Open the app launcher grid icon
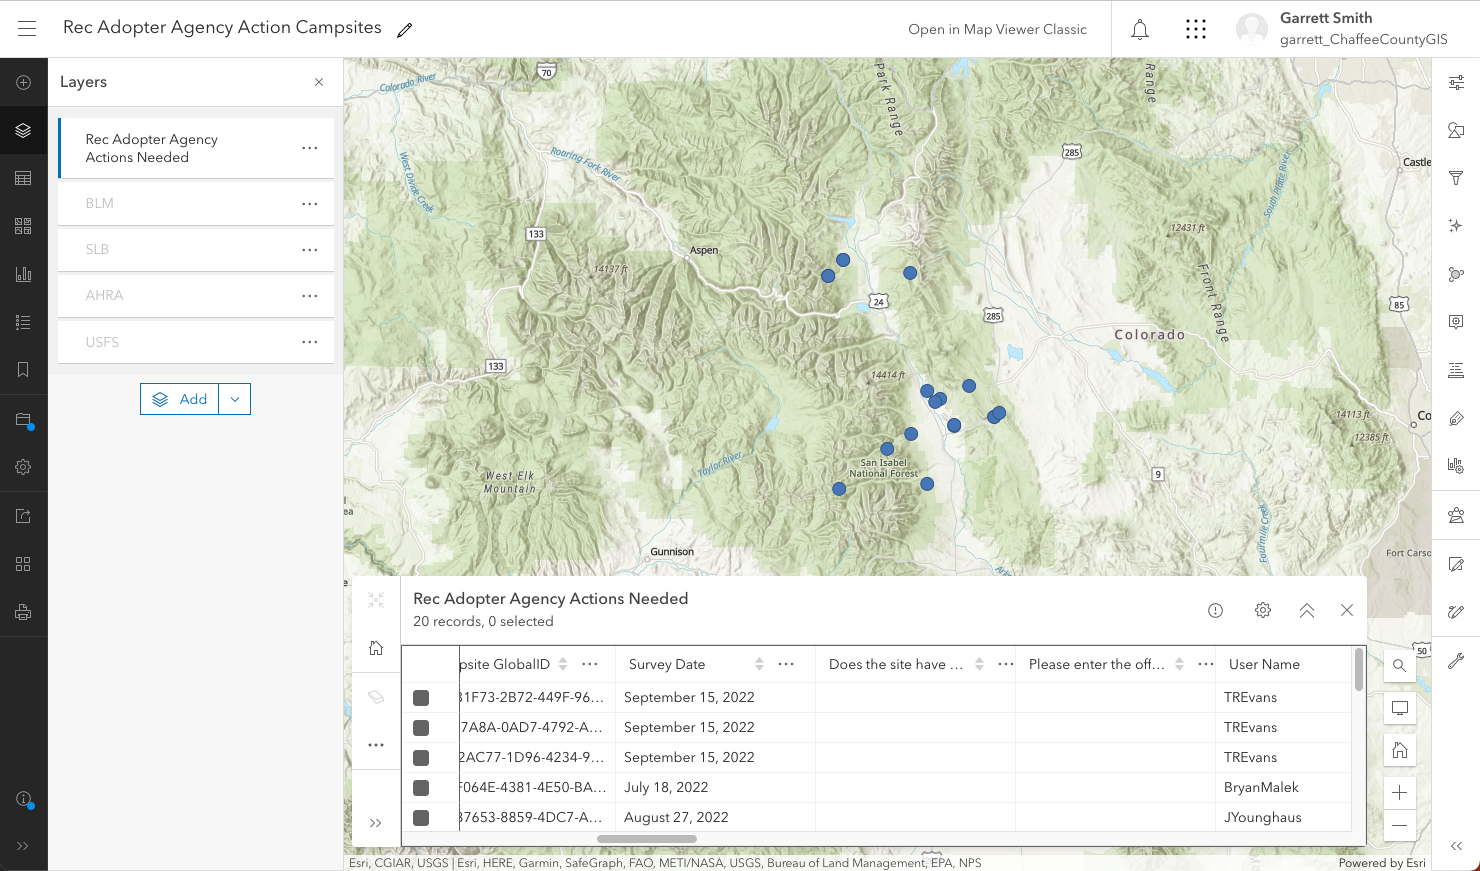1480x871 pixels. tap(1195, 29)
